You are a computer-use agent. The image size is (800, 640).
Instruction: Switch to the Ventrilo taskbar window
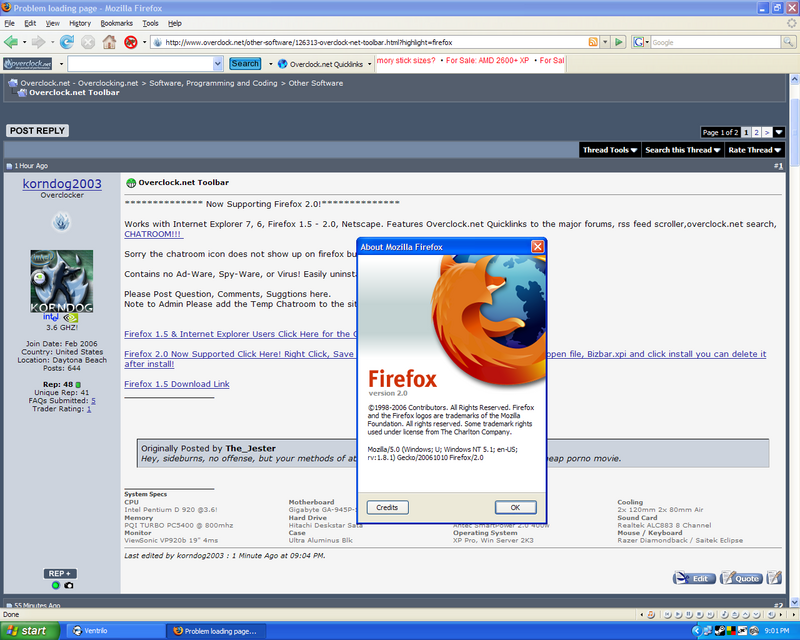click(x=115, y=631)
